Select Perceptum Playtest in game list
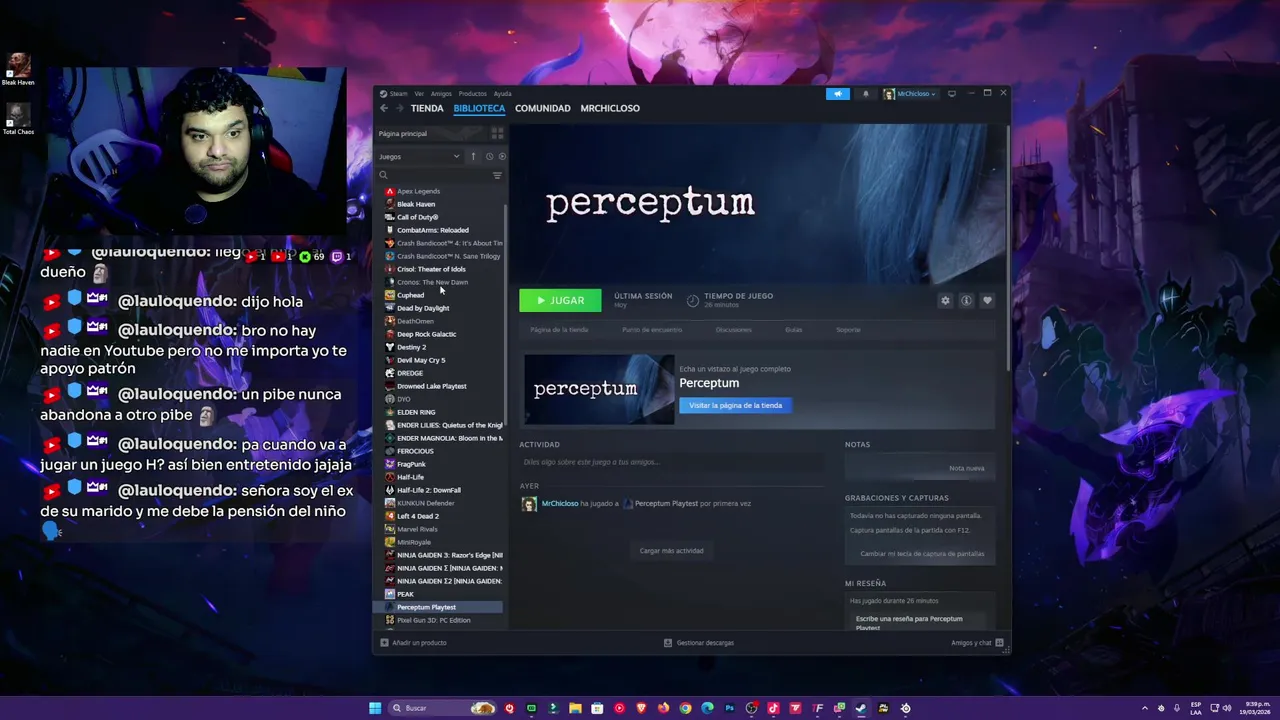This screenshot has width=1280, height=720. click(438, 607)
